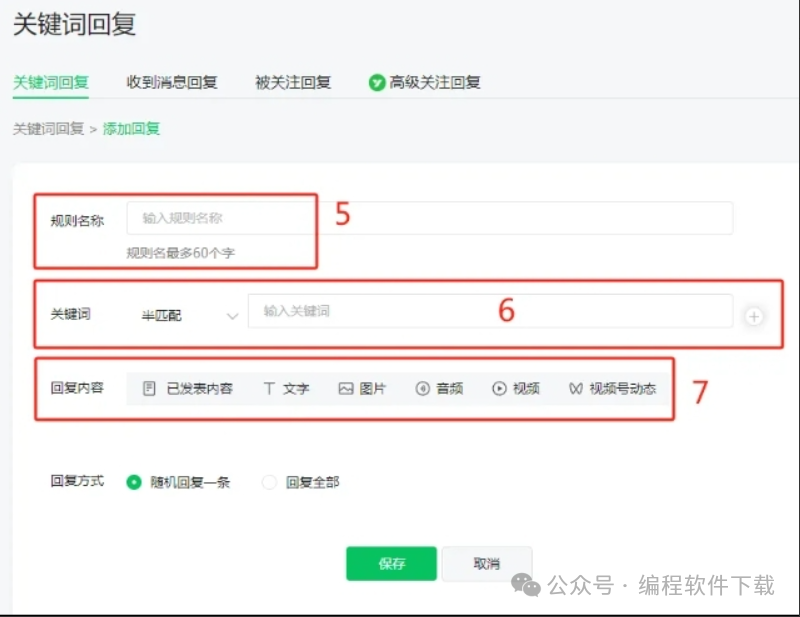
Task: Cancel with the 取消 button
Action: [487, 563]
